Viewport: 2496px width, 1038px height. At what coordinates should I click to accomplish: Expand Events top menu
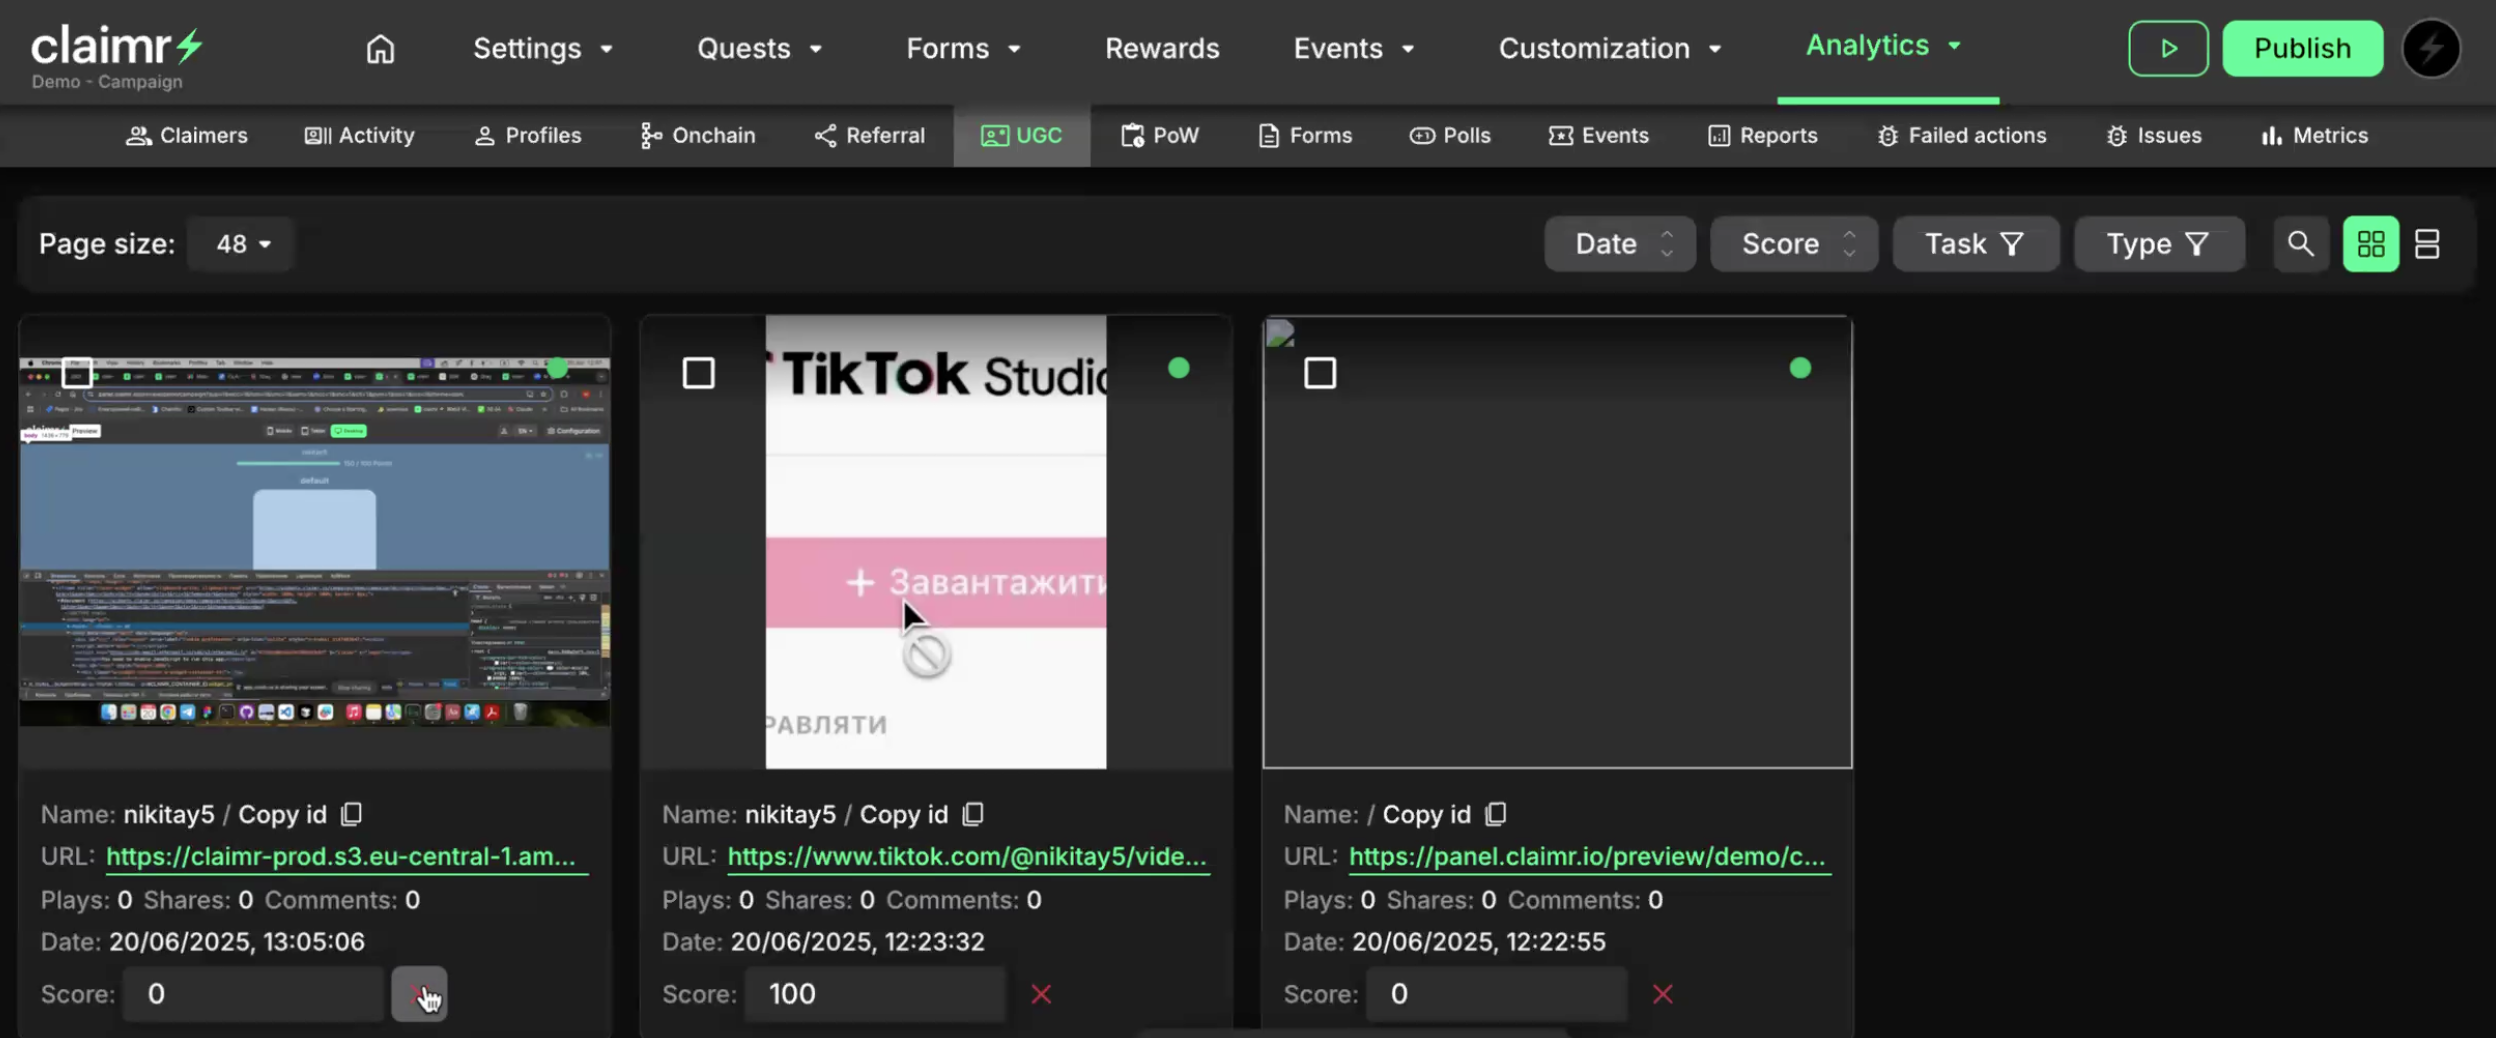tap(1354, 48)
